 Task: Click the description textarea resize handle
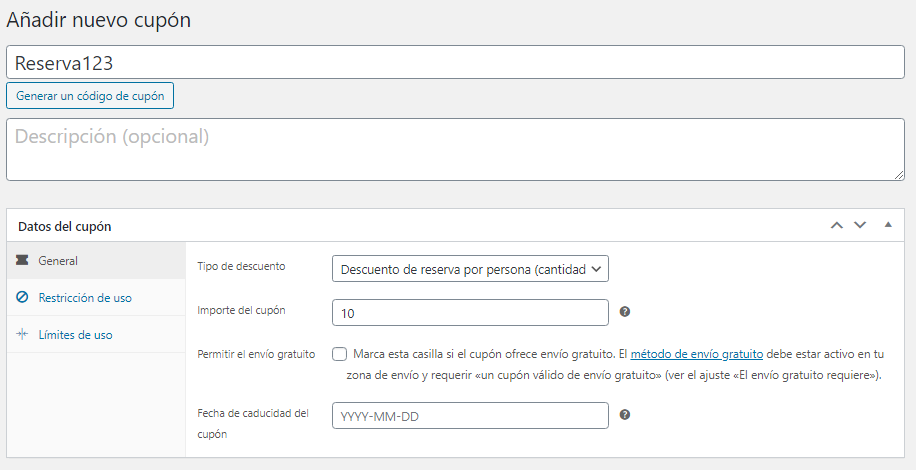pyautogui.click(x=898, y=175)
